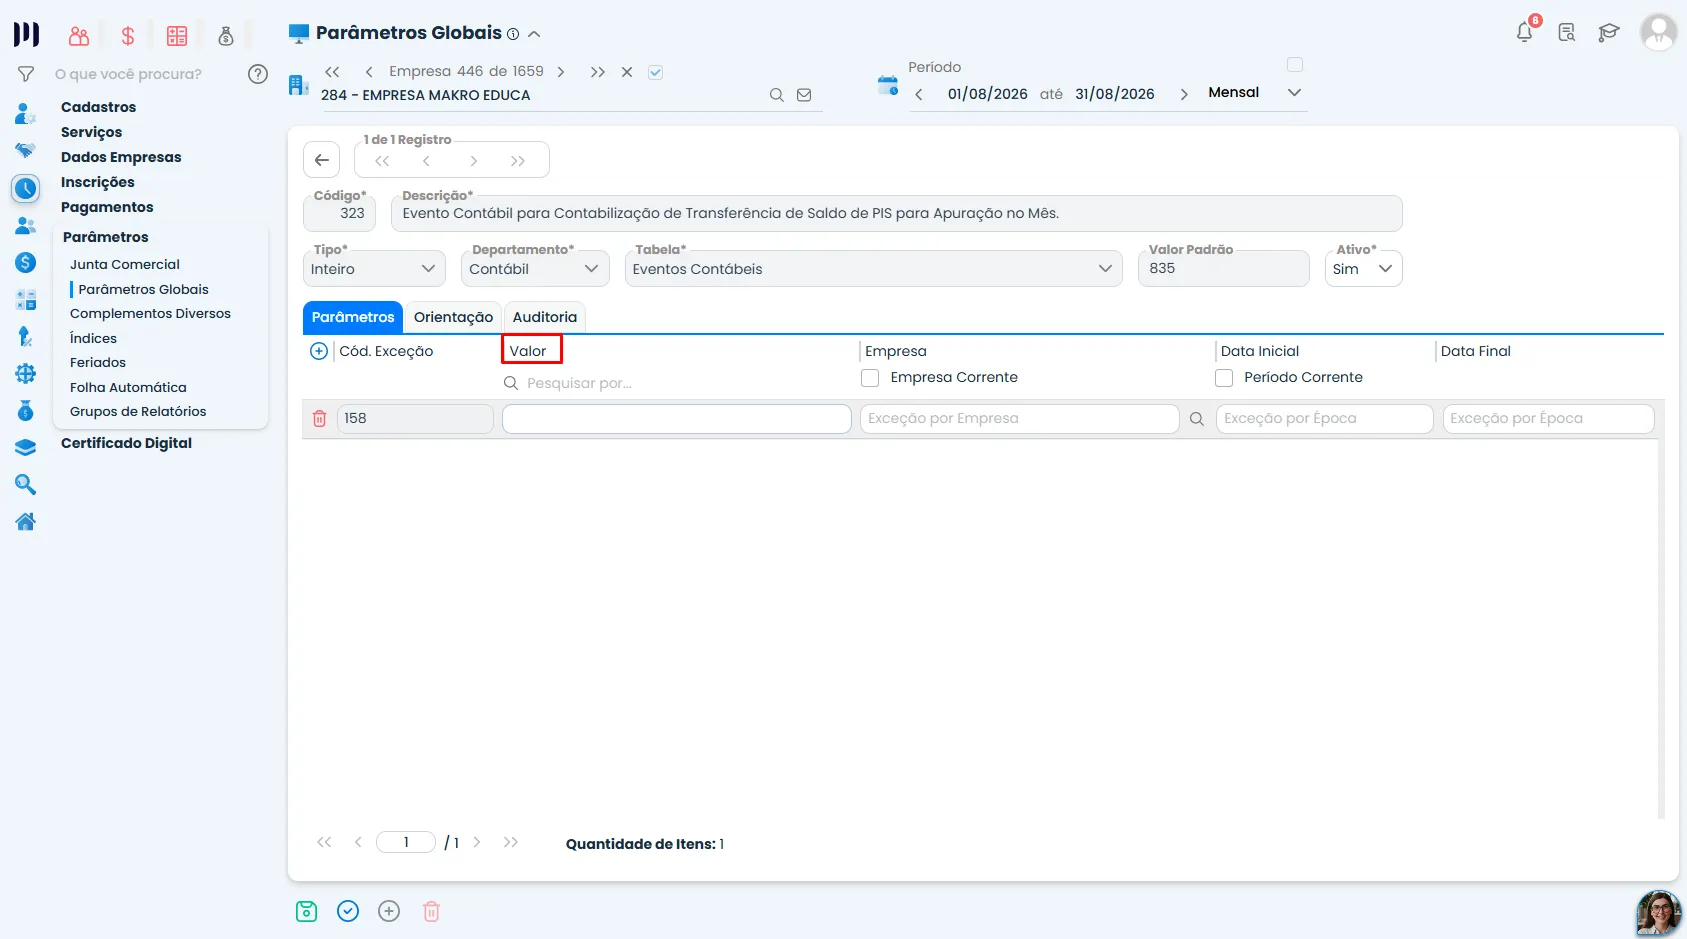
Task: Click the company search magnifier icon
Action: (x=776, y=95)
